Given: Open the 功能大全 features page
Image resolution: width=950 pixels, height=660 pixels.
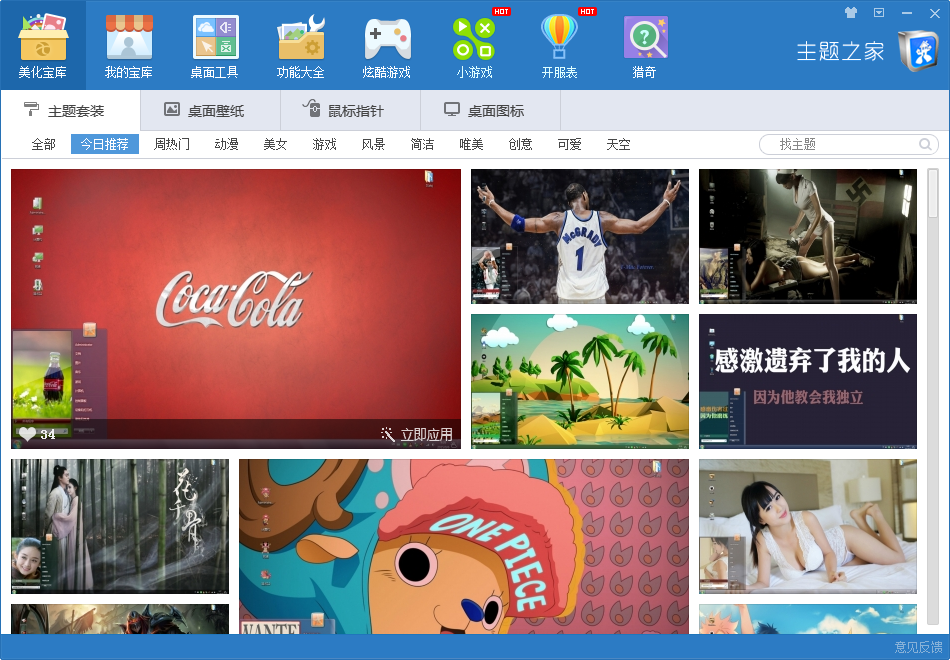Looking at the screenshot, I should click(301, 46).
